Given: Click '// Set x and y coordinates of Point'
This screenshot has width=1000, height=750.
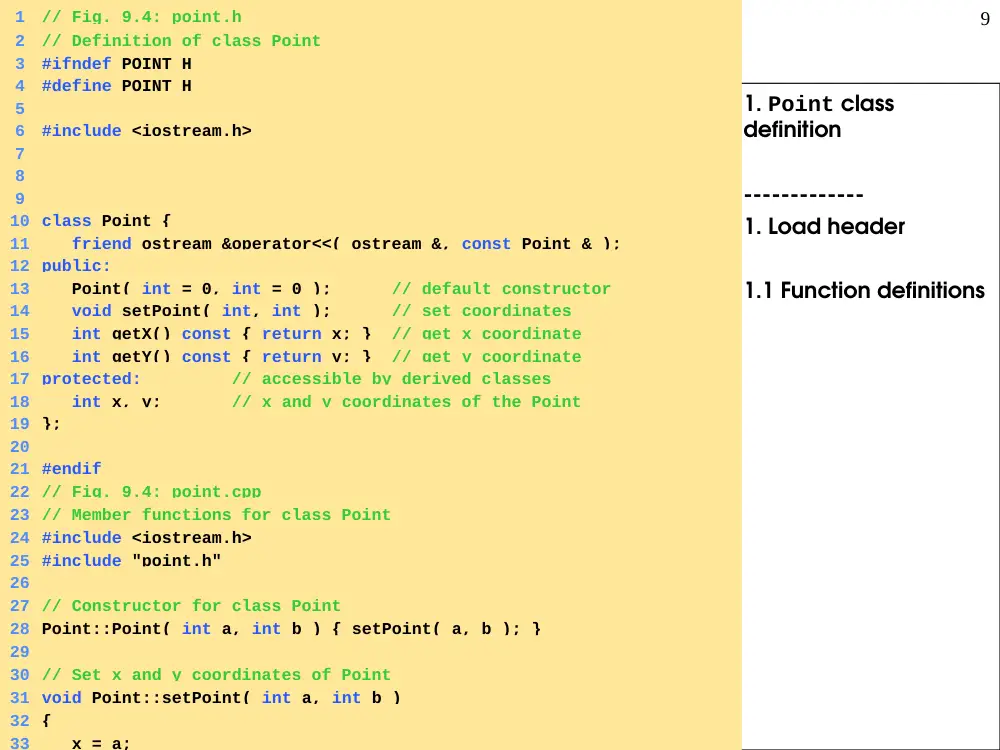Looking at the screenshot, I should pos(216,675).
